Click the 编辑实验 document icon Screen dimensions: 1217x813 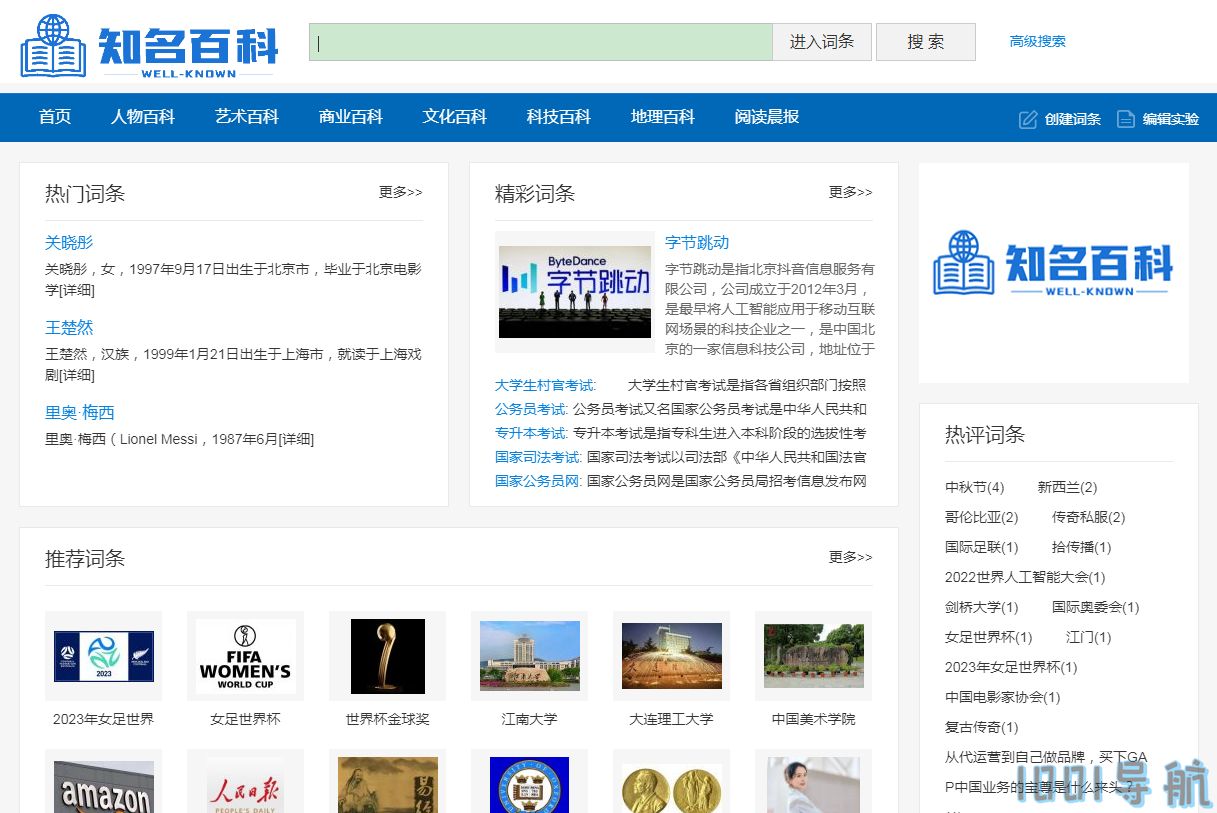coord(1126,119)
